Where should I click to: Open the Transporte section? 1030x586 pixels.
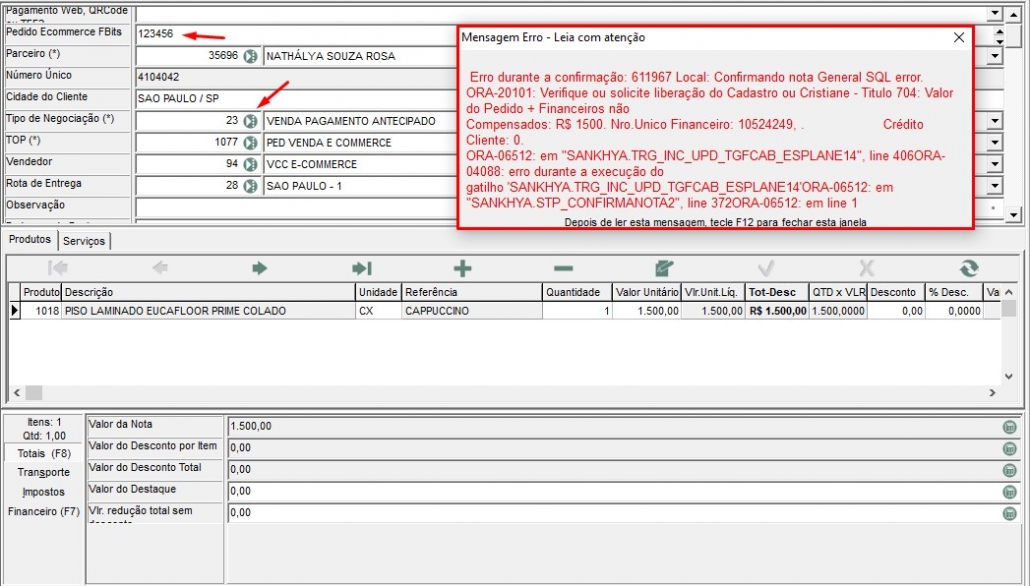point(43,472)
